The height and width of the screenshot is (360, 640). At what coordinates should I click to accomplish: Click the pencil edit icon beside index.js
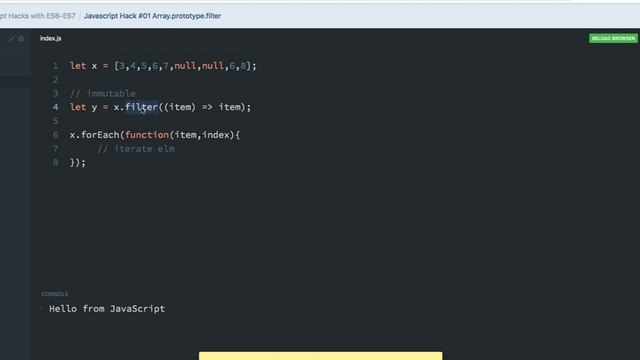(12, 38)
